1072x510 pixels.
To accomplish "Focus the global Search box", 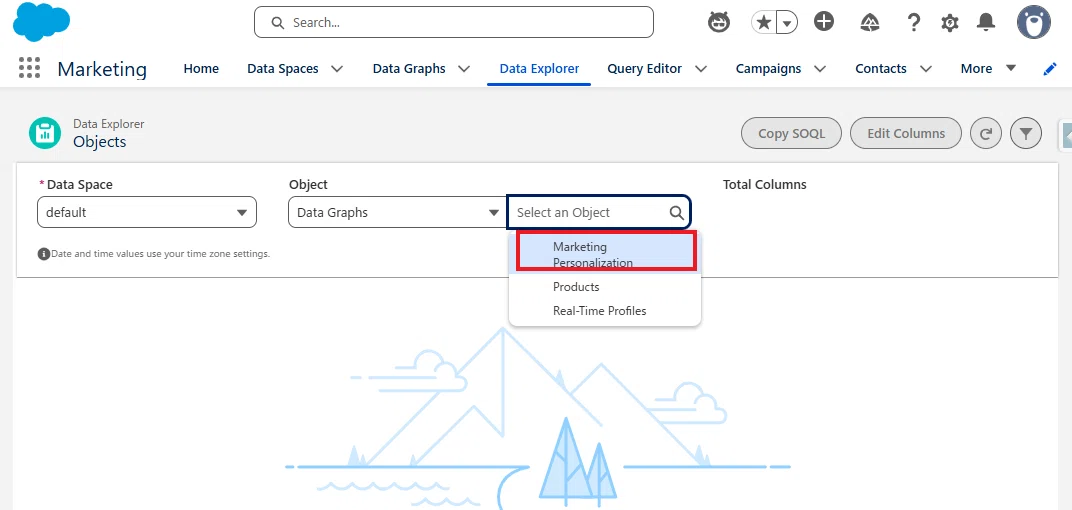I will pos(453,23).
